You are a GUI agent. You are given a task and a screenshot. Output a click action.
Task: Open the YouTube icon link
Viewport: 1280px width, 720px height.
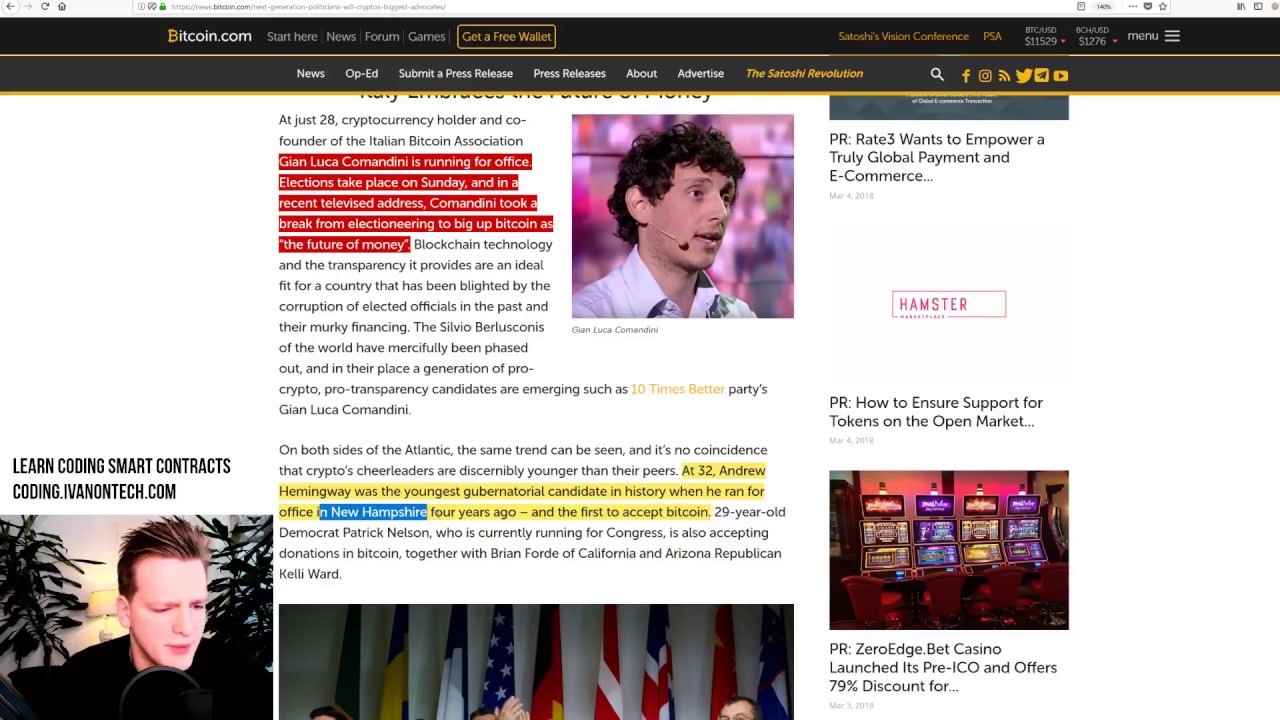tap(1061, 76)
